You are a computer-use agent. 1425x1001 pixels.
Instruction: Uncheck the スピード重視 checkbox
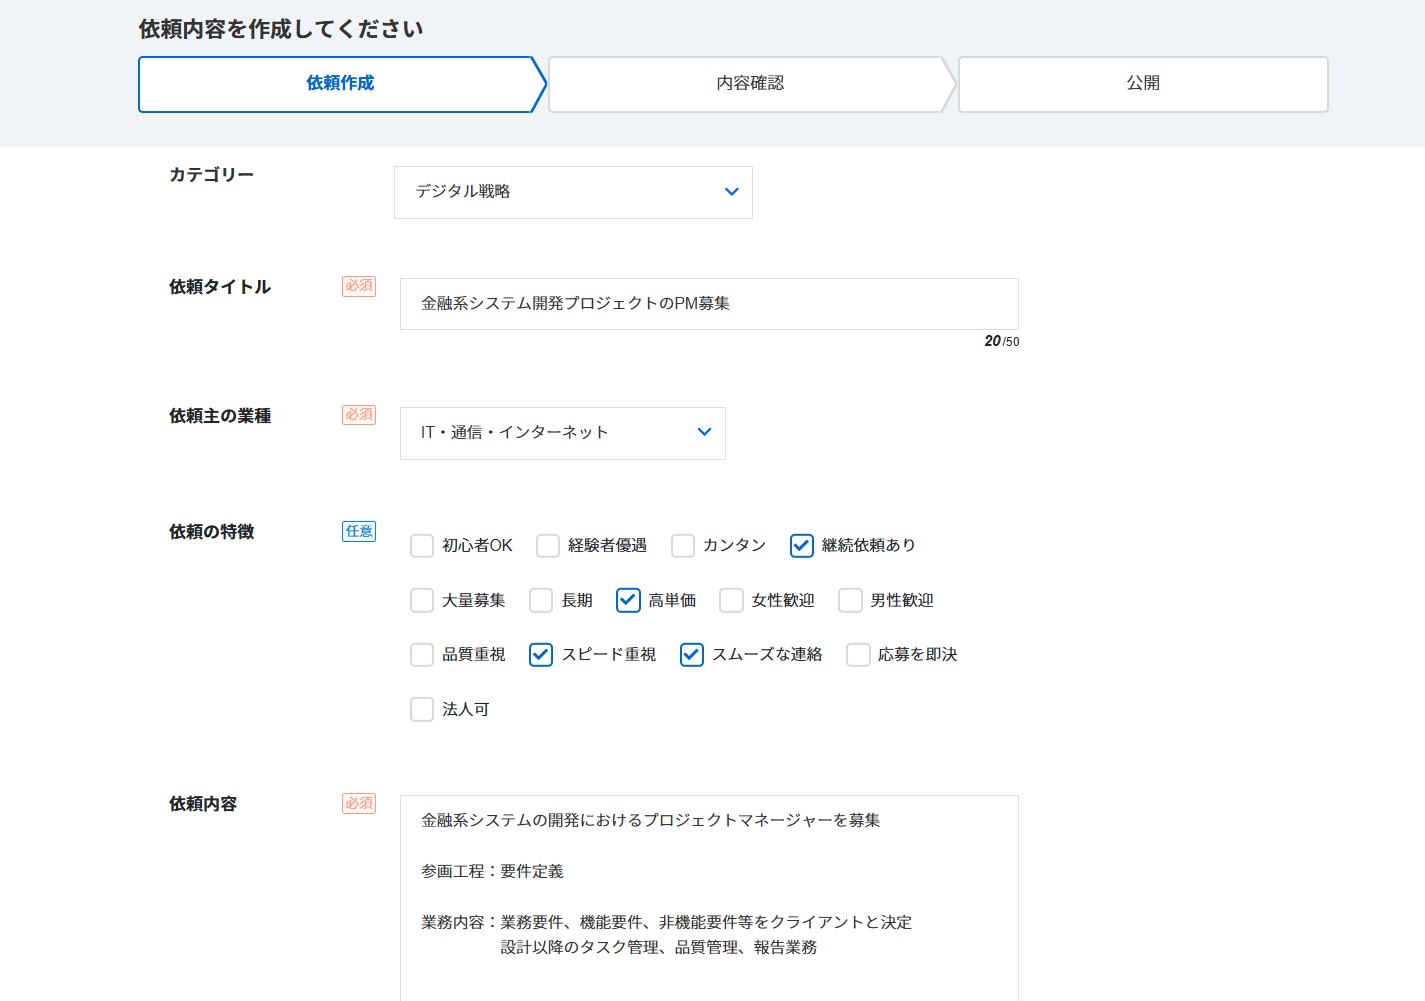click(x=541, y=655)
